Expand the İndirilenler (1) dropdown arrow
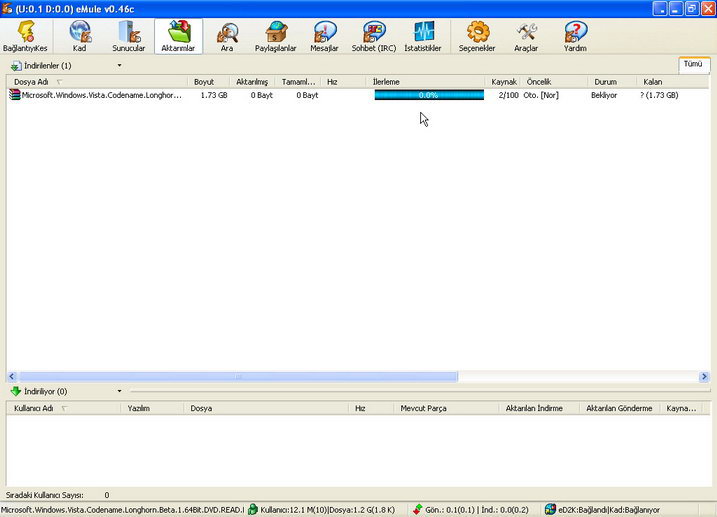Viewport: 717px width, 517px height. coord(119,65)
